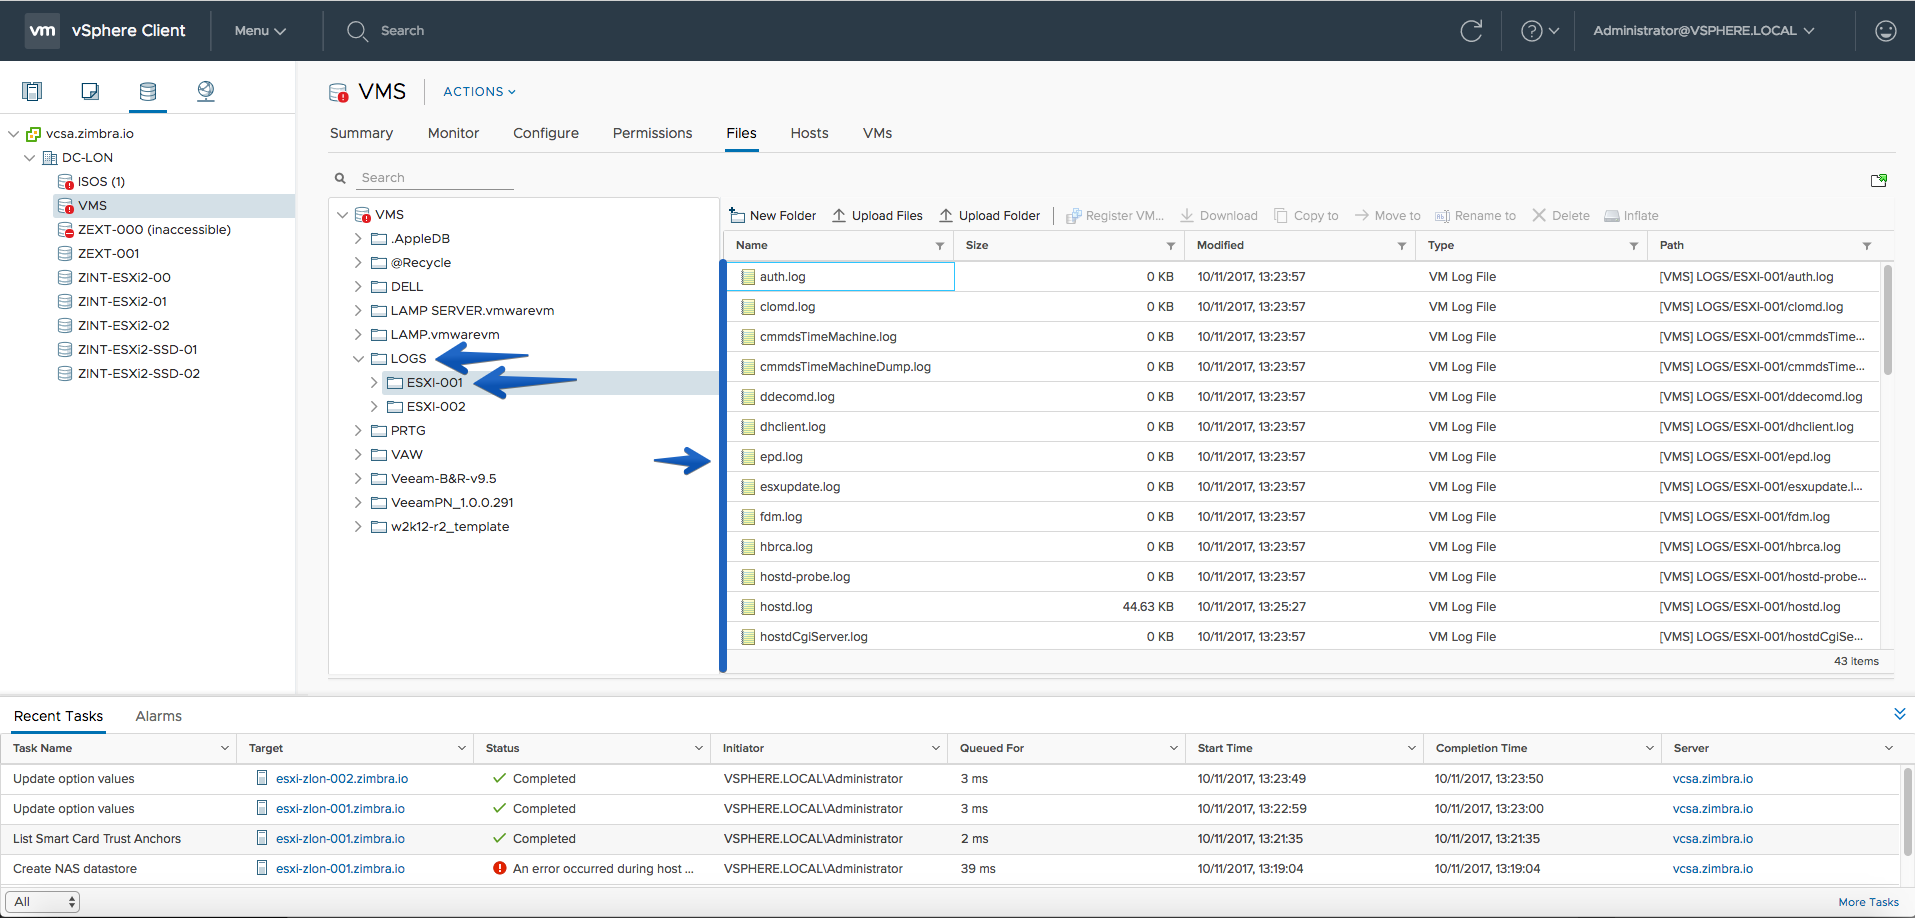Viewport: 1915px width, 918px height.
Task: Select ZEXT-000 (inaccessible) datastore
Action: (x=154, y=230)
